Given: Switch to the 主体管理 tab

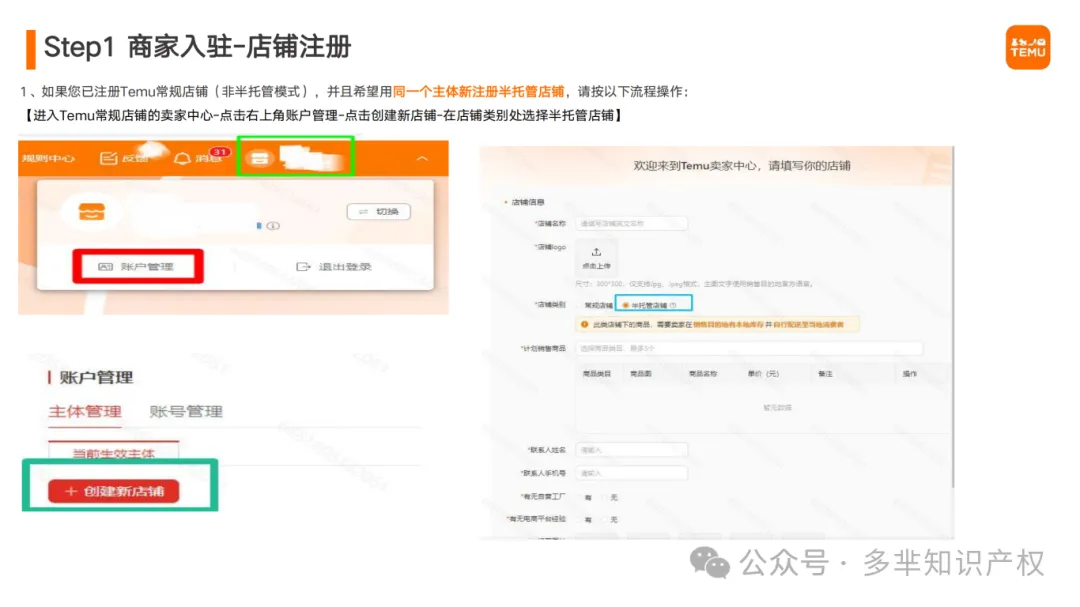Looking at the screenshot, I should point(85,411).
